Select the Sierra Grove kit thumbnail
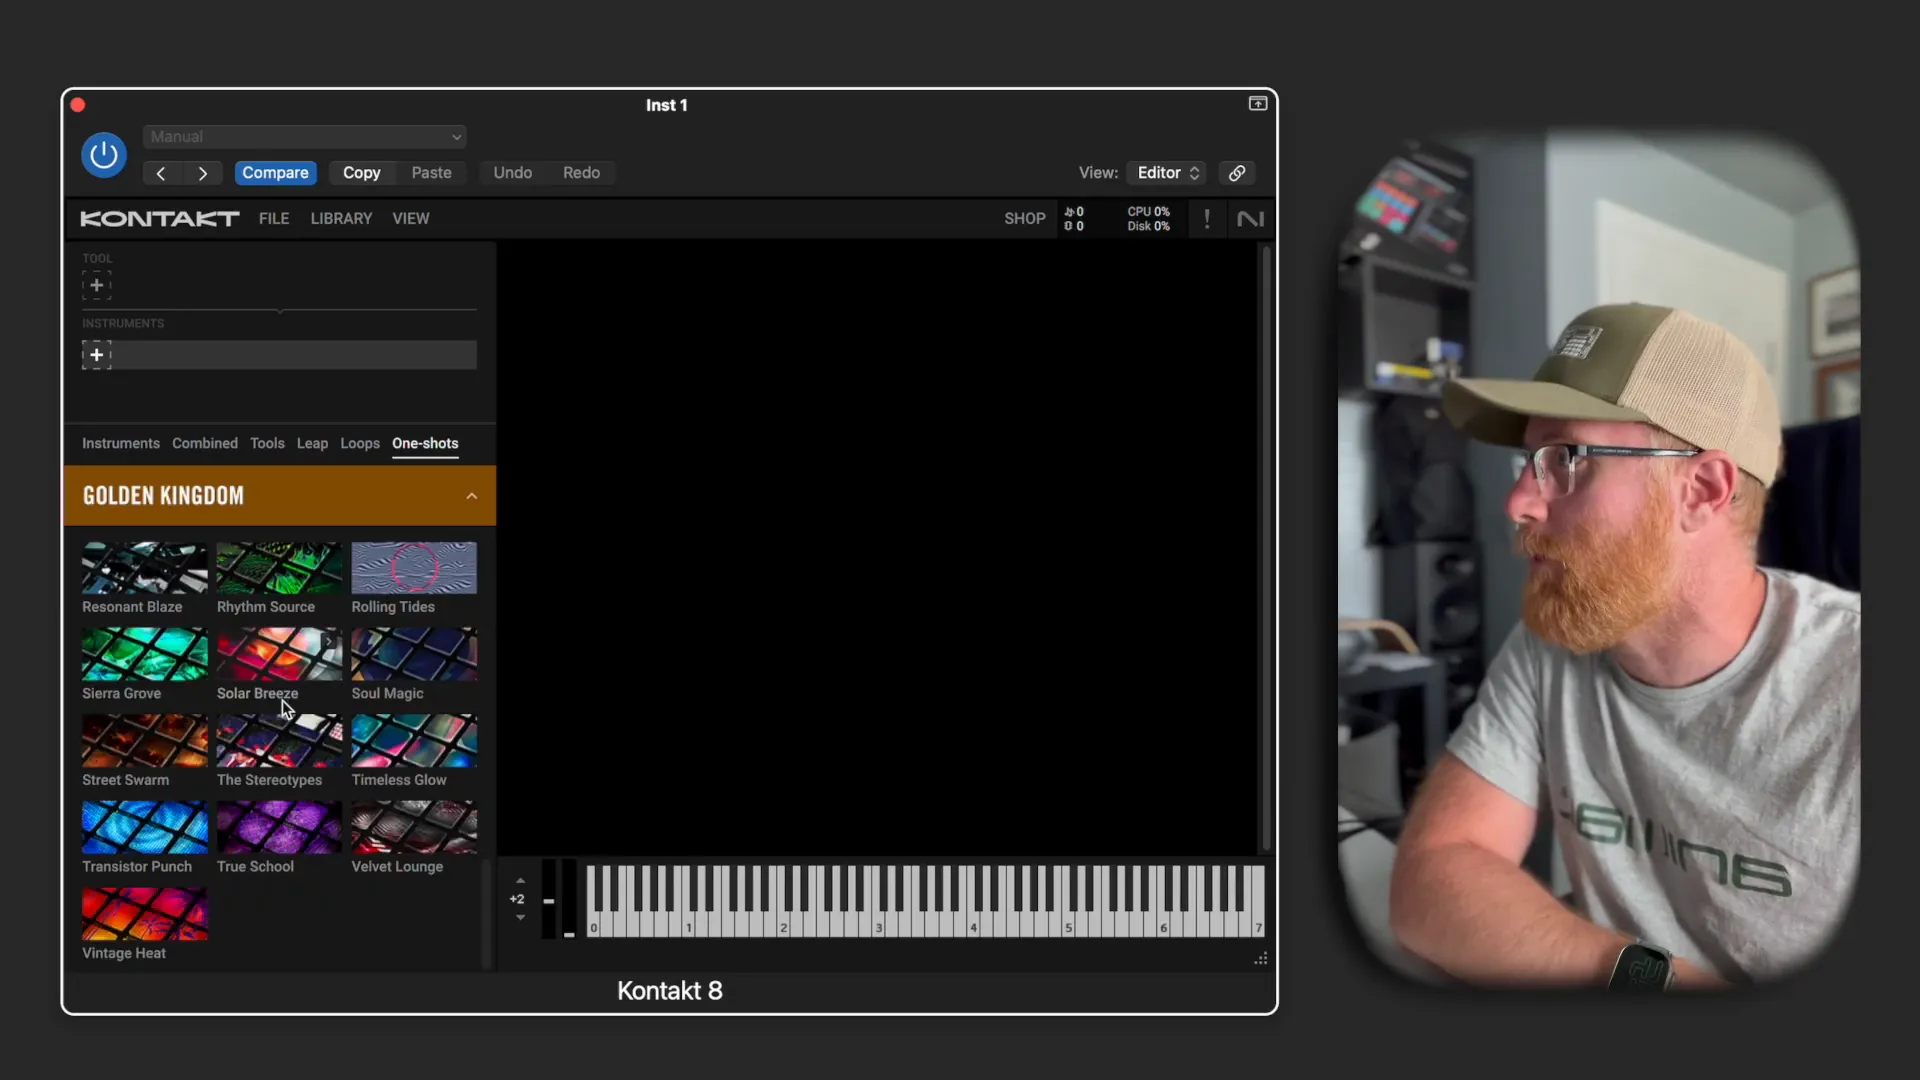The width and height of the screenshot is (1920, 1080). (x=145, y=654)
